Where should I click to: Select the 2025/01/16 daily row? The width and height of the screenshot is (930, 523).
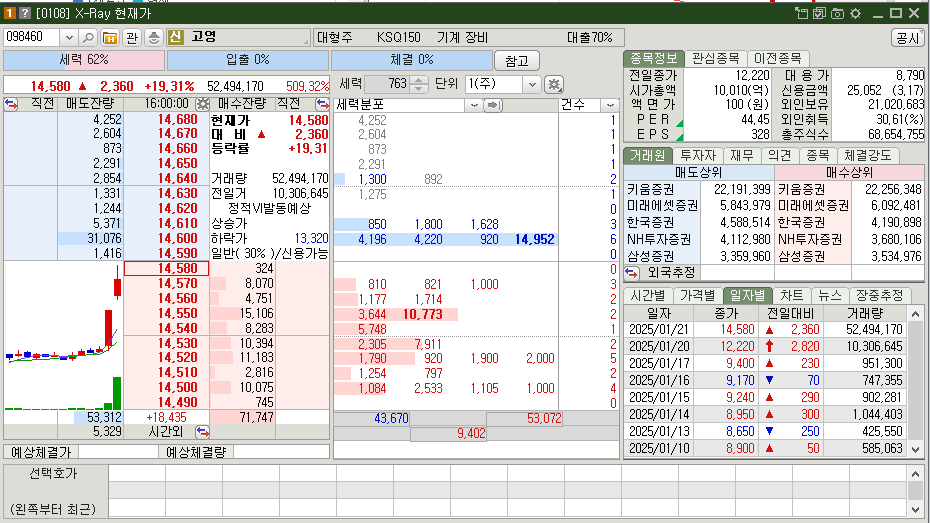[765, 380]
